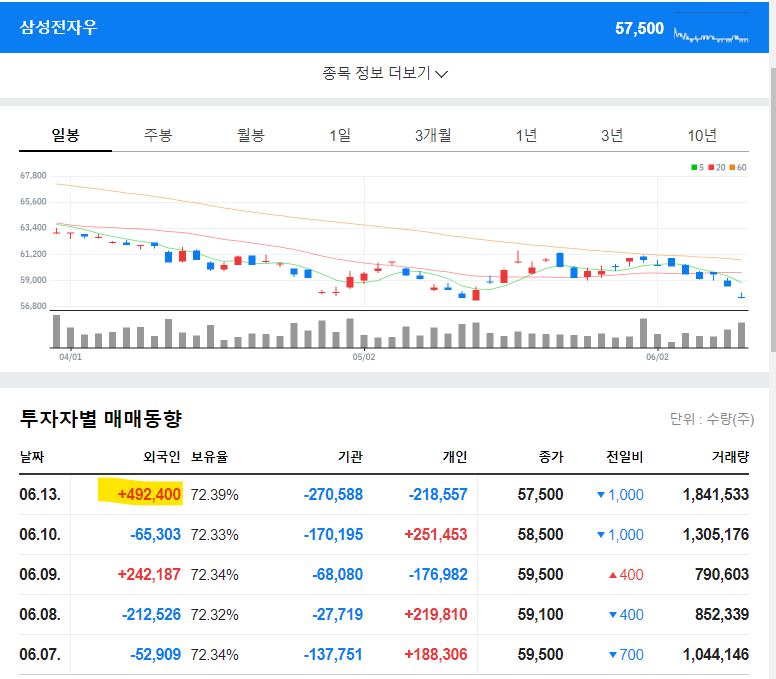Click volume value 1,044,146
Image resolution: width=776 pixels, height=679 pixels.
[716, 655]
